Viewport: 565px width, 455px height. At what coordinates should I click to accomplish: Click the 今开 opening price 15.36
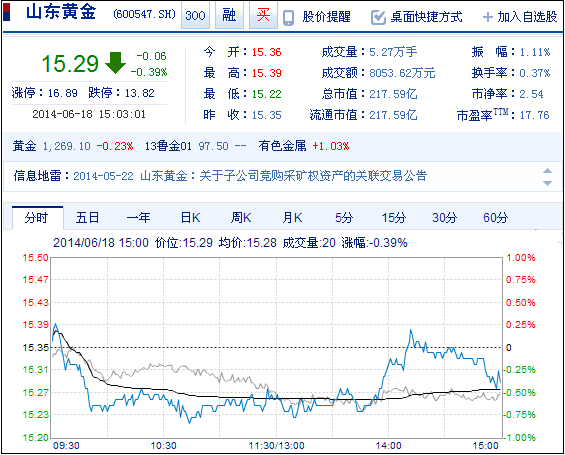[x=266, y=52]
